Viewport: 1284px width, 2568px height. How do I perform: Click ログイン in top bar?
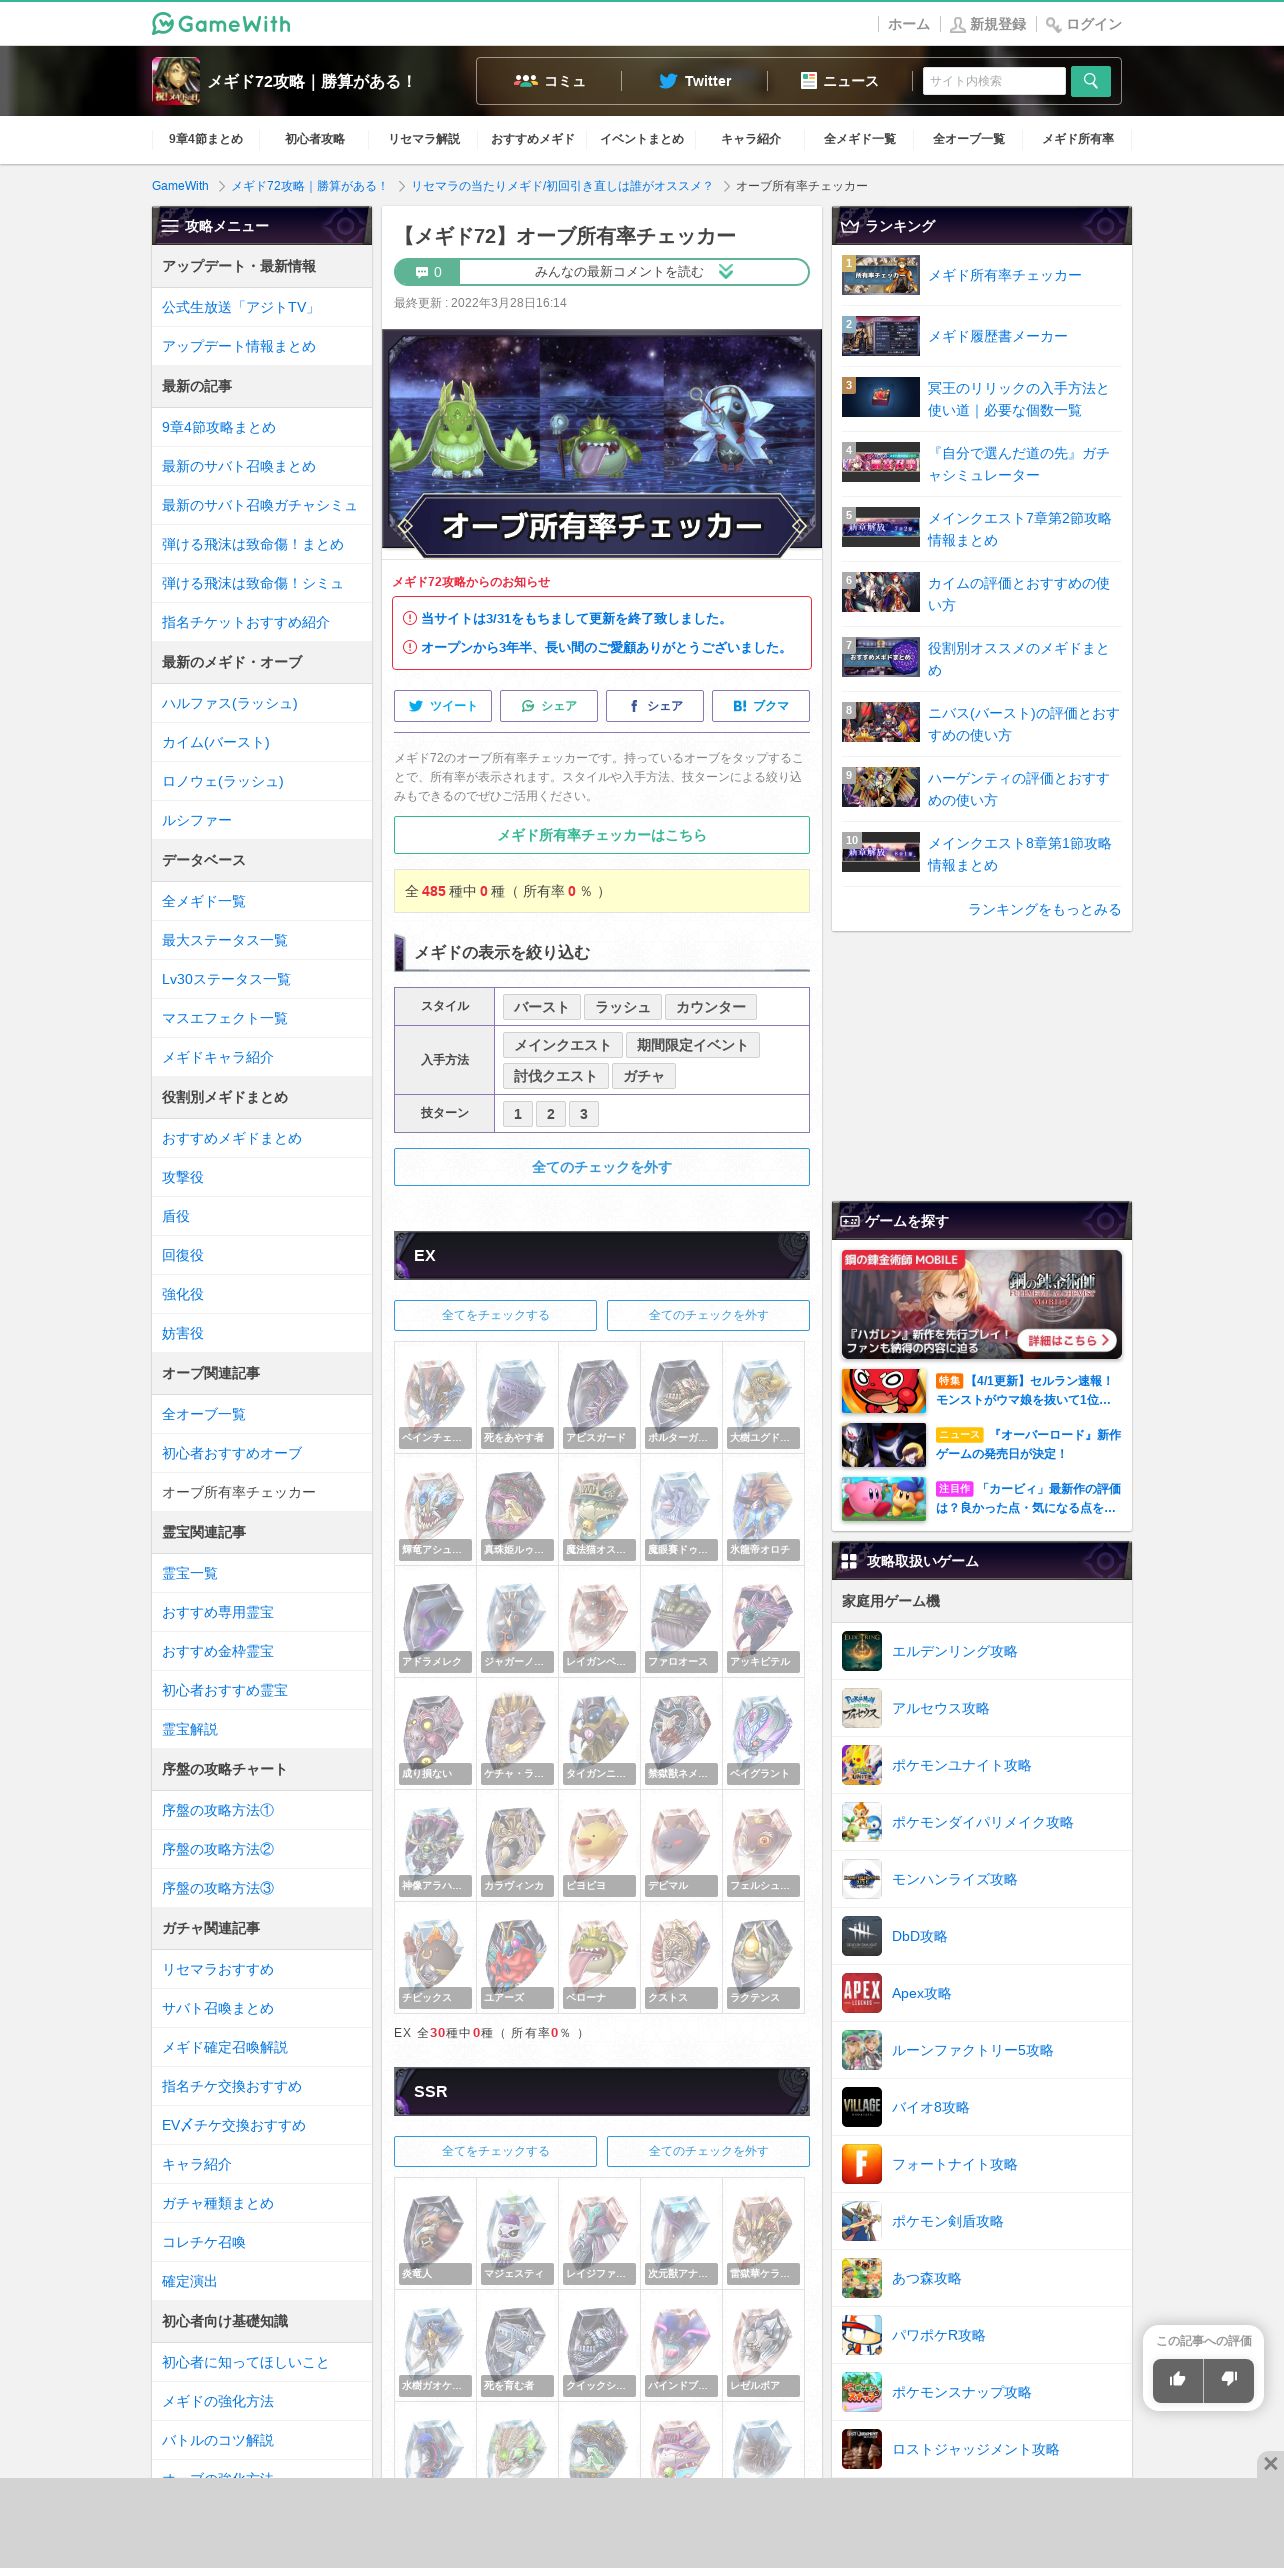click(x=1084, y=24)
